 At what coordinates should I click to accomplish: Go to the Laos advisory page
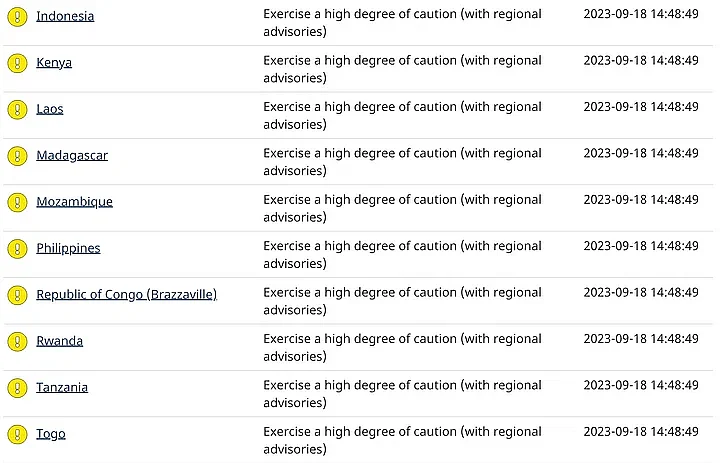[50, 109]
